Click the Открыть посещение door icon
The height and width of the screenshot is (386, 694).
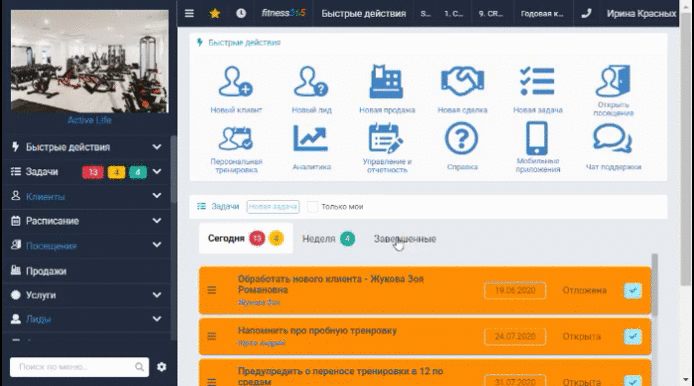point(613,81)
